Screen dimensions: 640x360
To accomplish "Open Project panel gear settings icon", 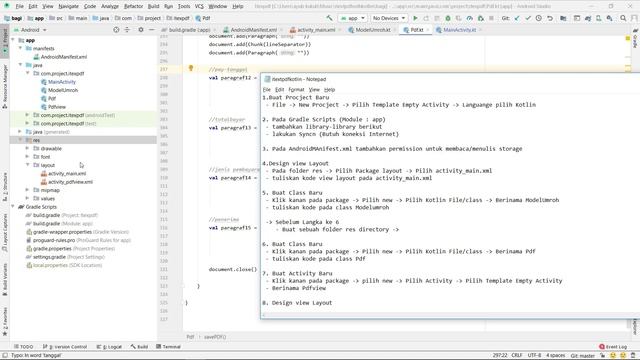I will (141, 30).
